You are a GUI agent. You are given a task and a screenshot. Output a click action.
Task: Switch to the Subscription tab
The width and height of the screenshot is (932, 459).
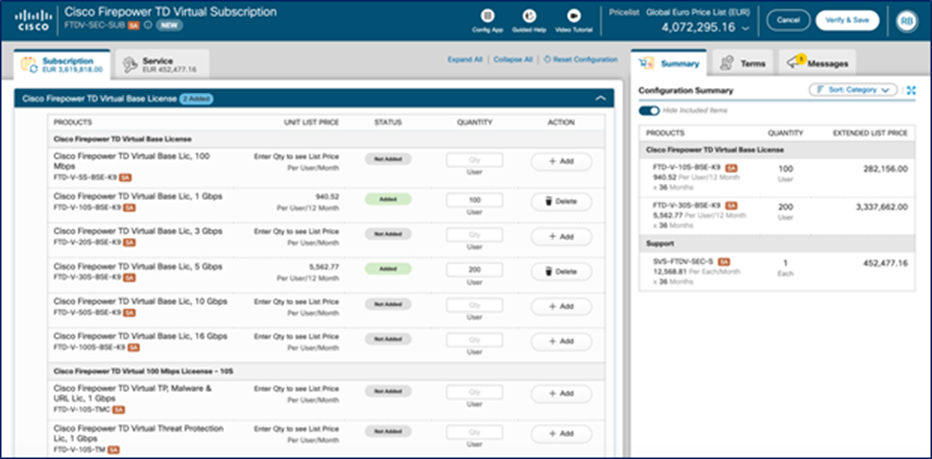[x=62, y=64]
